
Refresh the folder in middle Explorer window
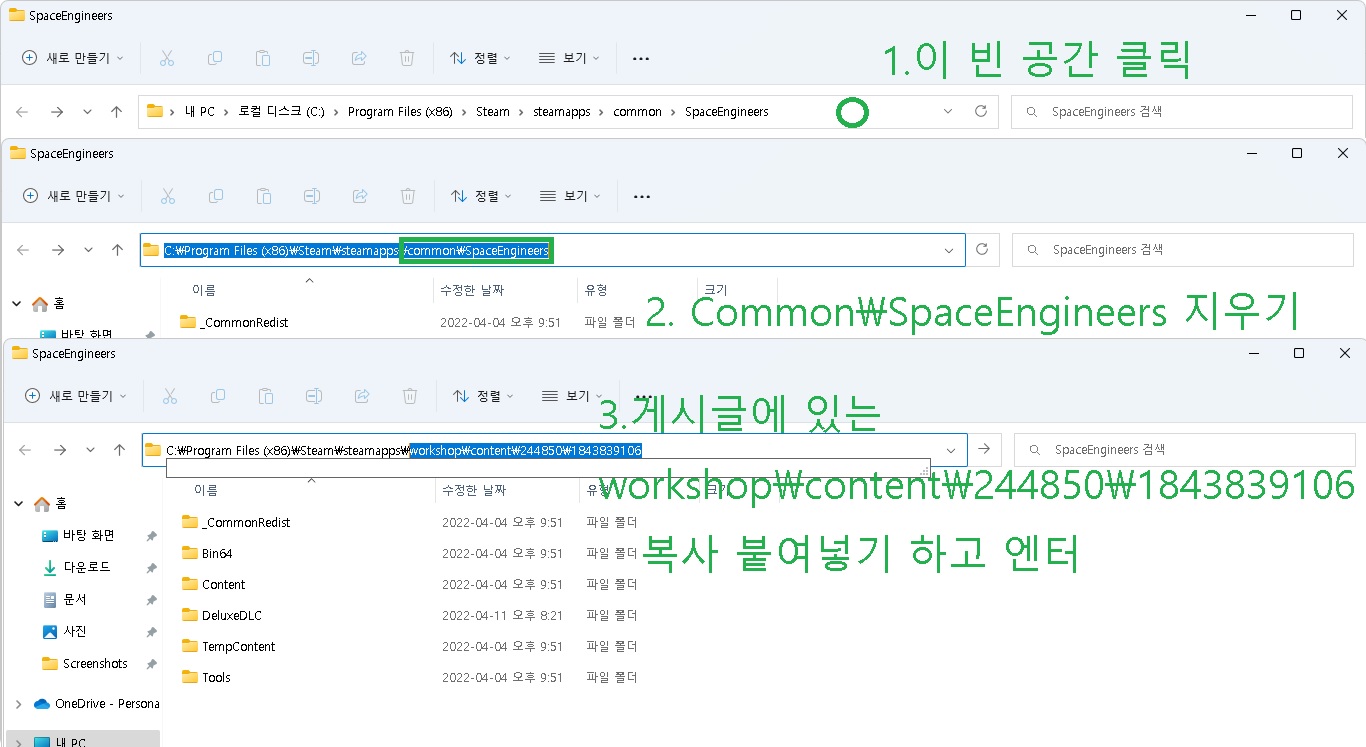coord(982,250)
